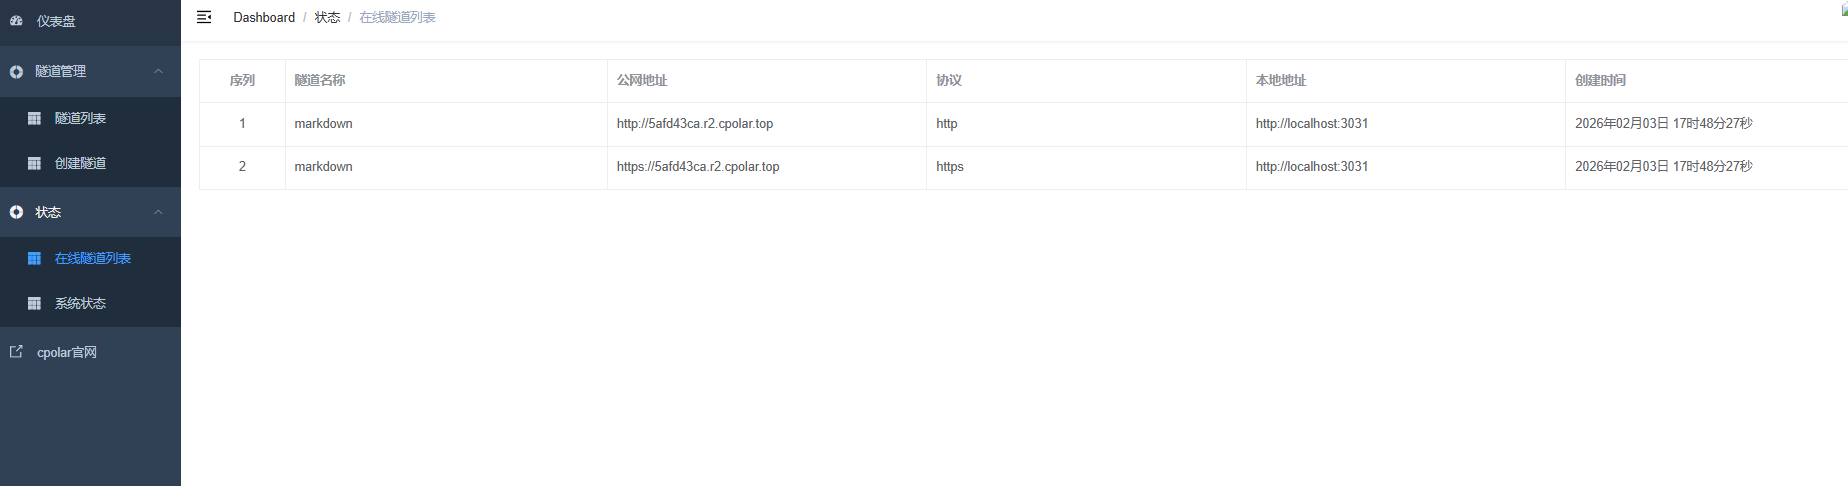1848x486 pixels.
Task: Open the 仪表盘 menu item
Action: 56,21
